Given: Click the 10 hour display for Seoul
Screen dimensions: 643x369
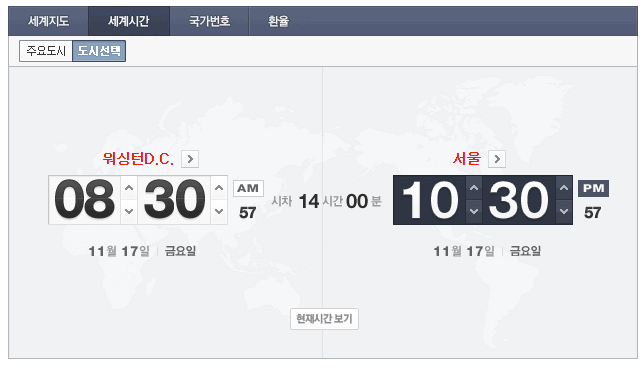Looking at the screenshot, I should pyautogui.click(x=430, y=200).
